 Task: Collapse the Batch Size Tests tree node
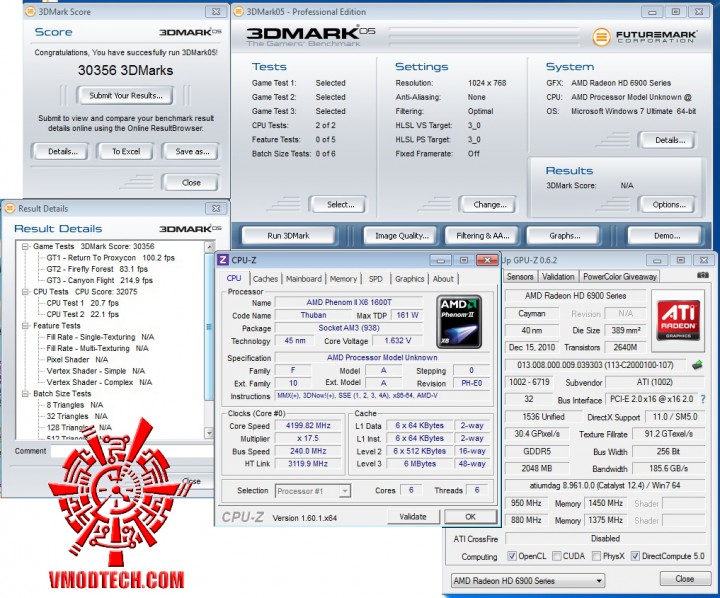pyautogui.click(x=26, y=394)
